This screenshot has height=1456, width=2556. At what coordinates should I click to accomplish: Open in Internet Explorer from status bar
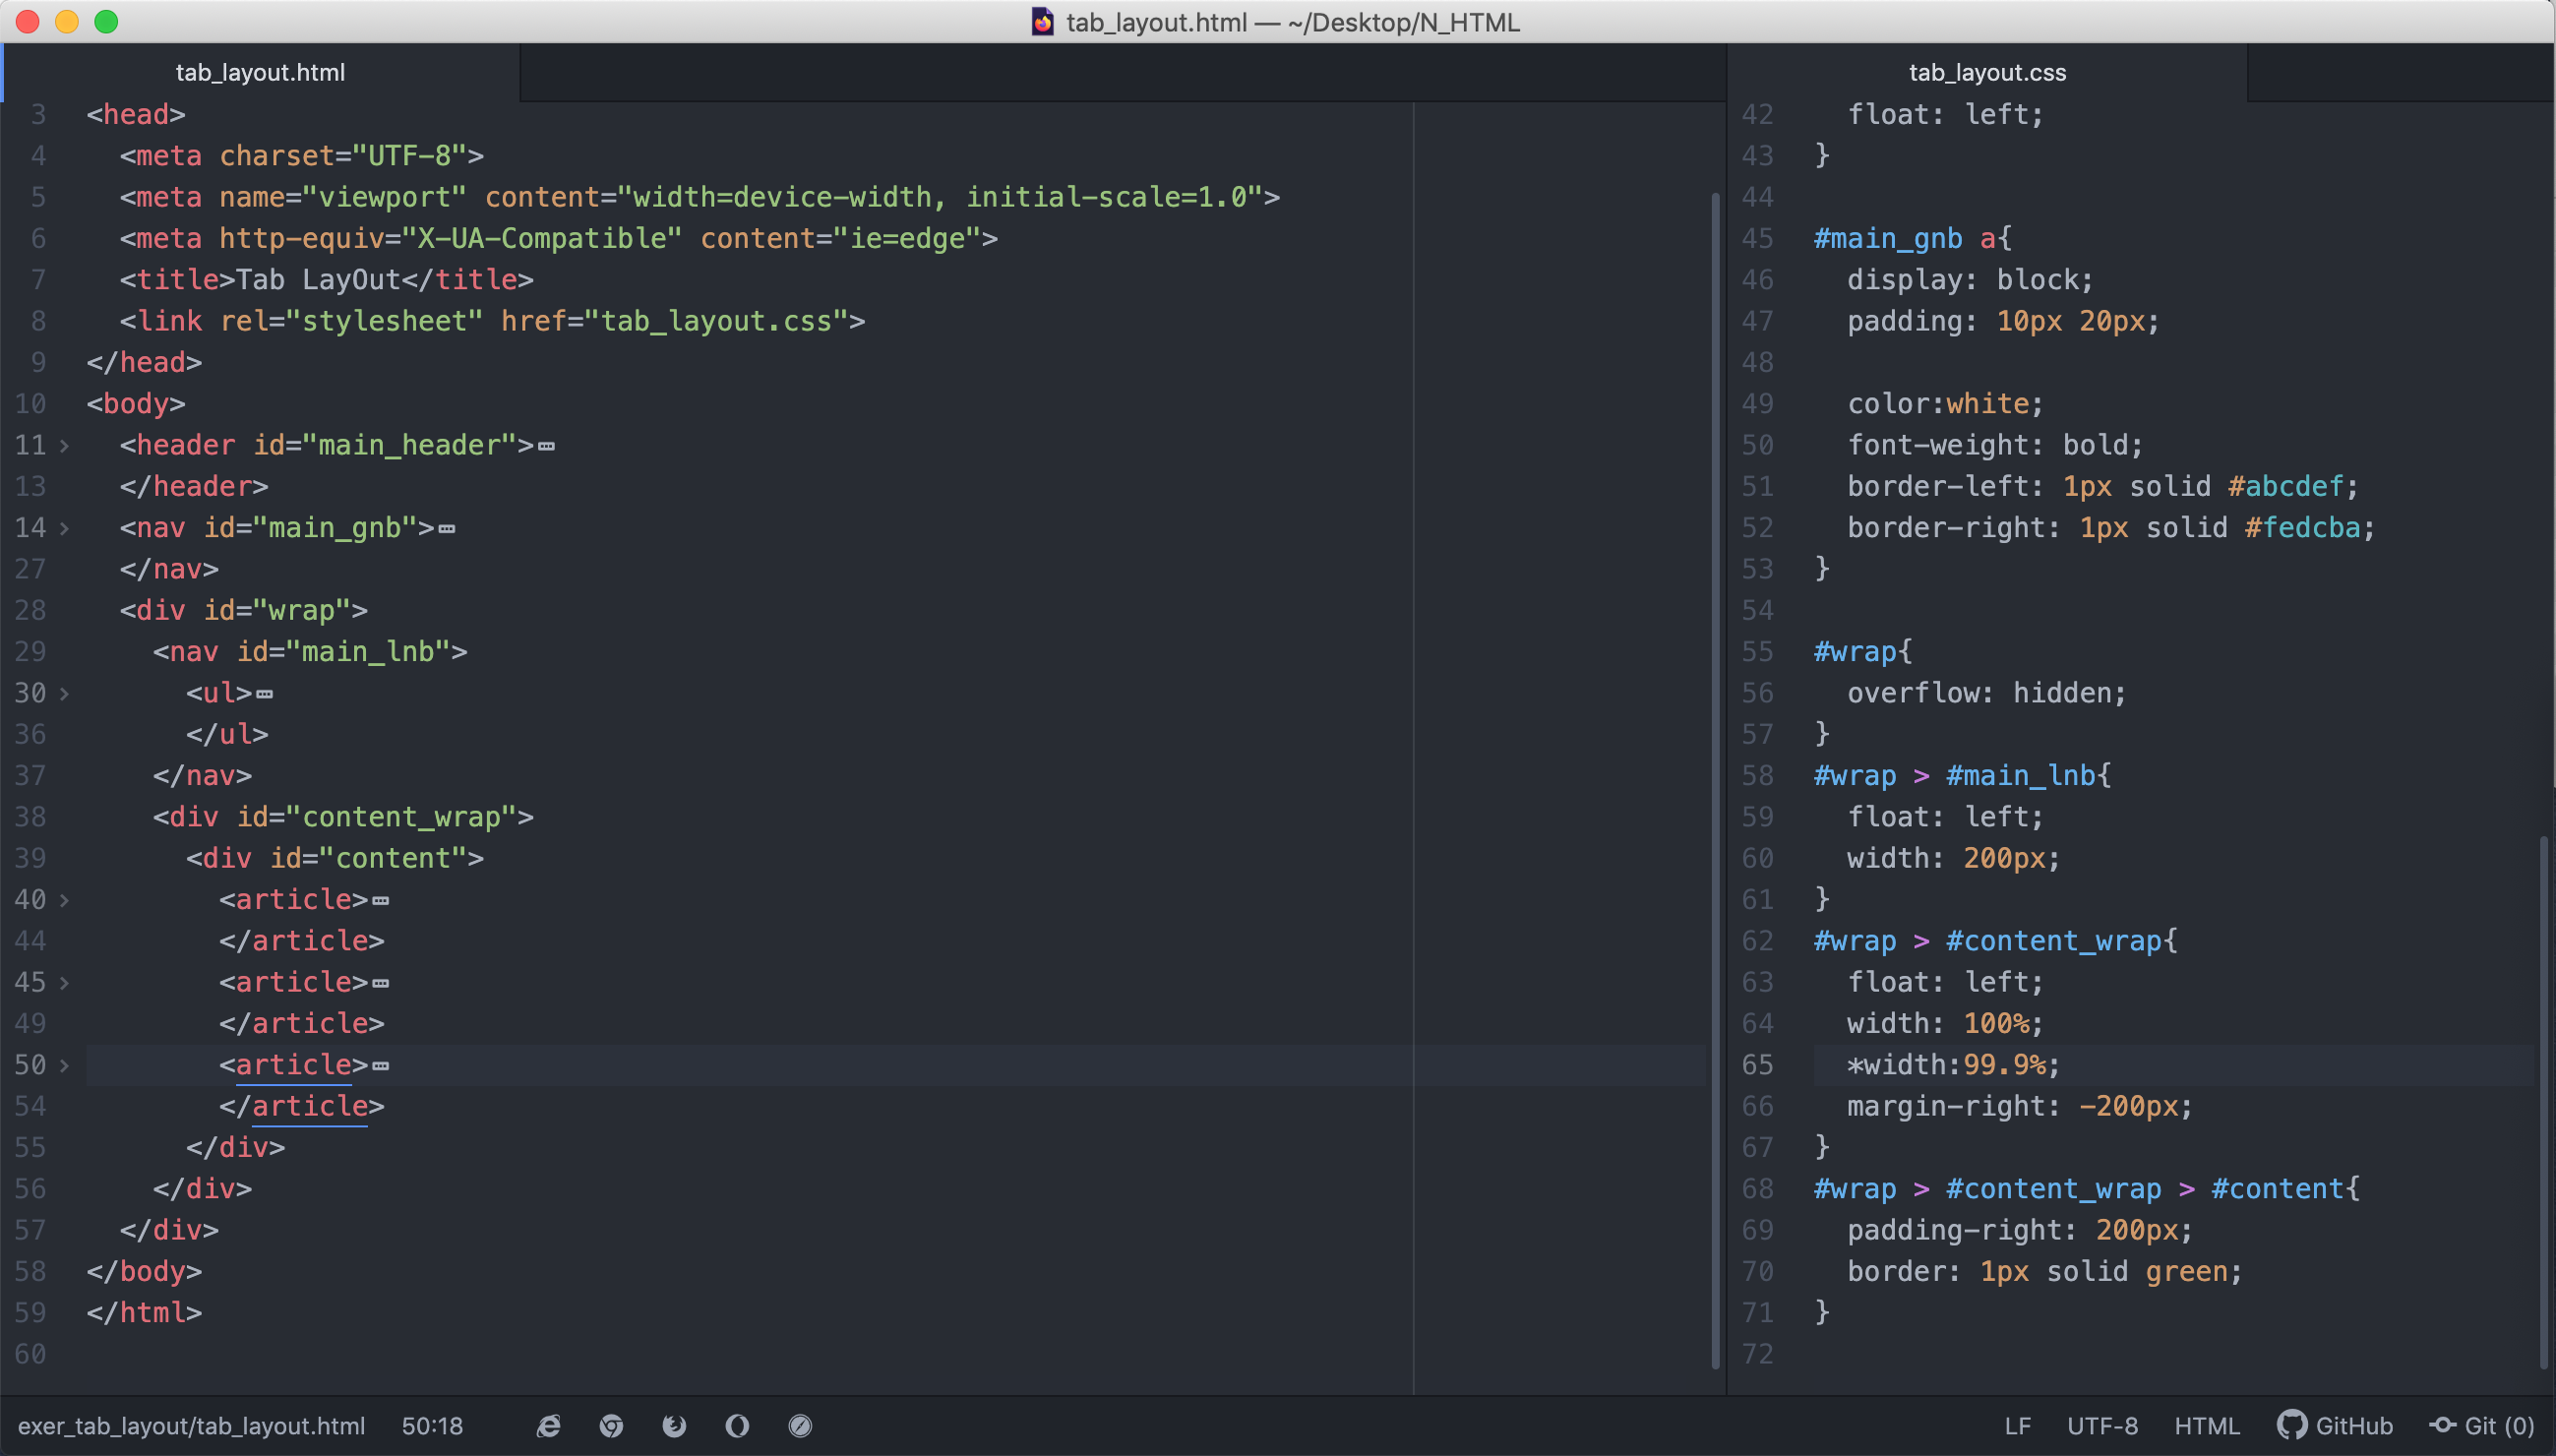click(548, 1426)
